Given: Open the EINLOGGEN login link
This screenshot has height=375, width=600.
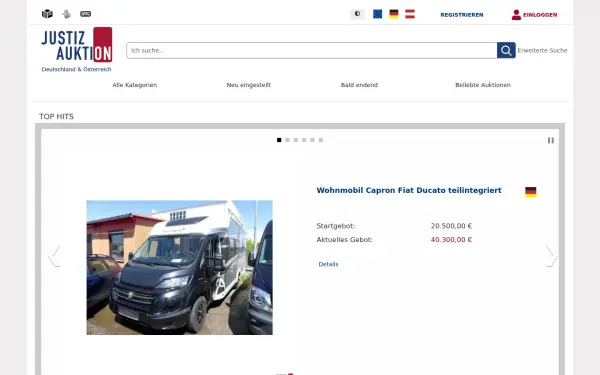Looking at the screenshot, I should pos(540,15).
